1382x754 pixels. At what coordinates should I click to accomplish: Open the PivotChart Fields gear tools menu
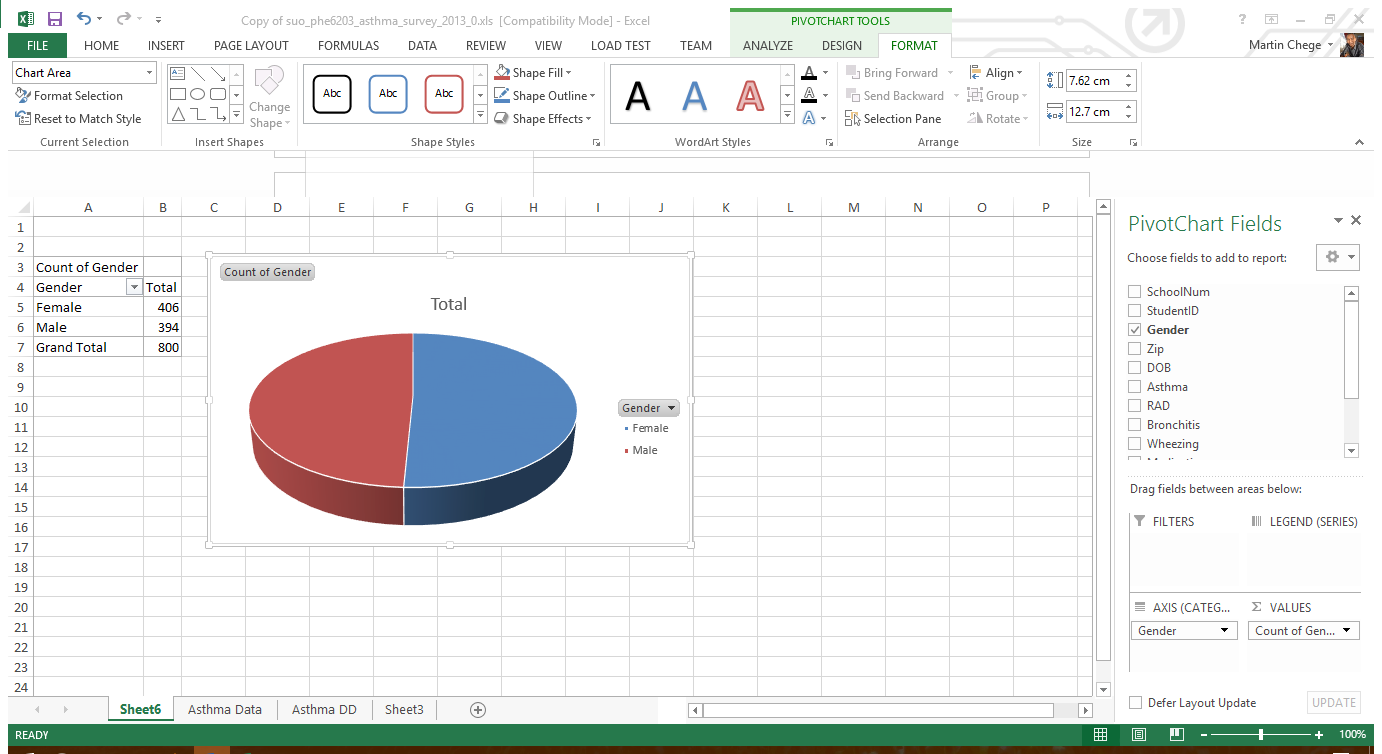point(1339,257)
